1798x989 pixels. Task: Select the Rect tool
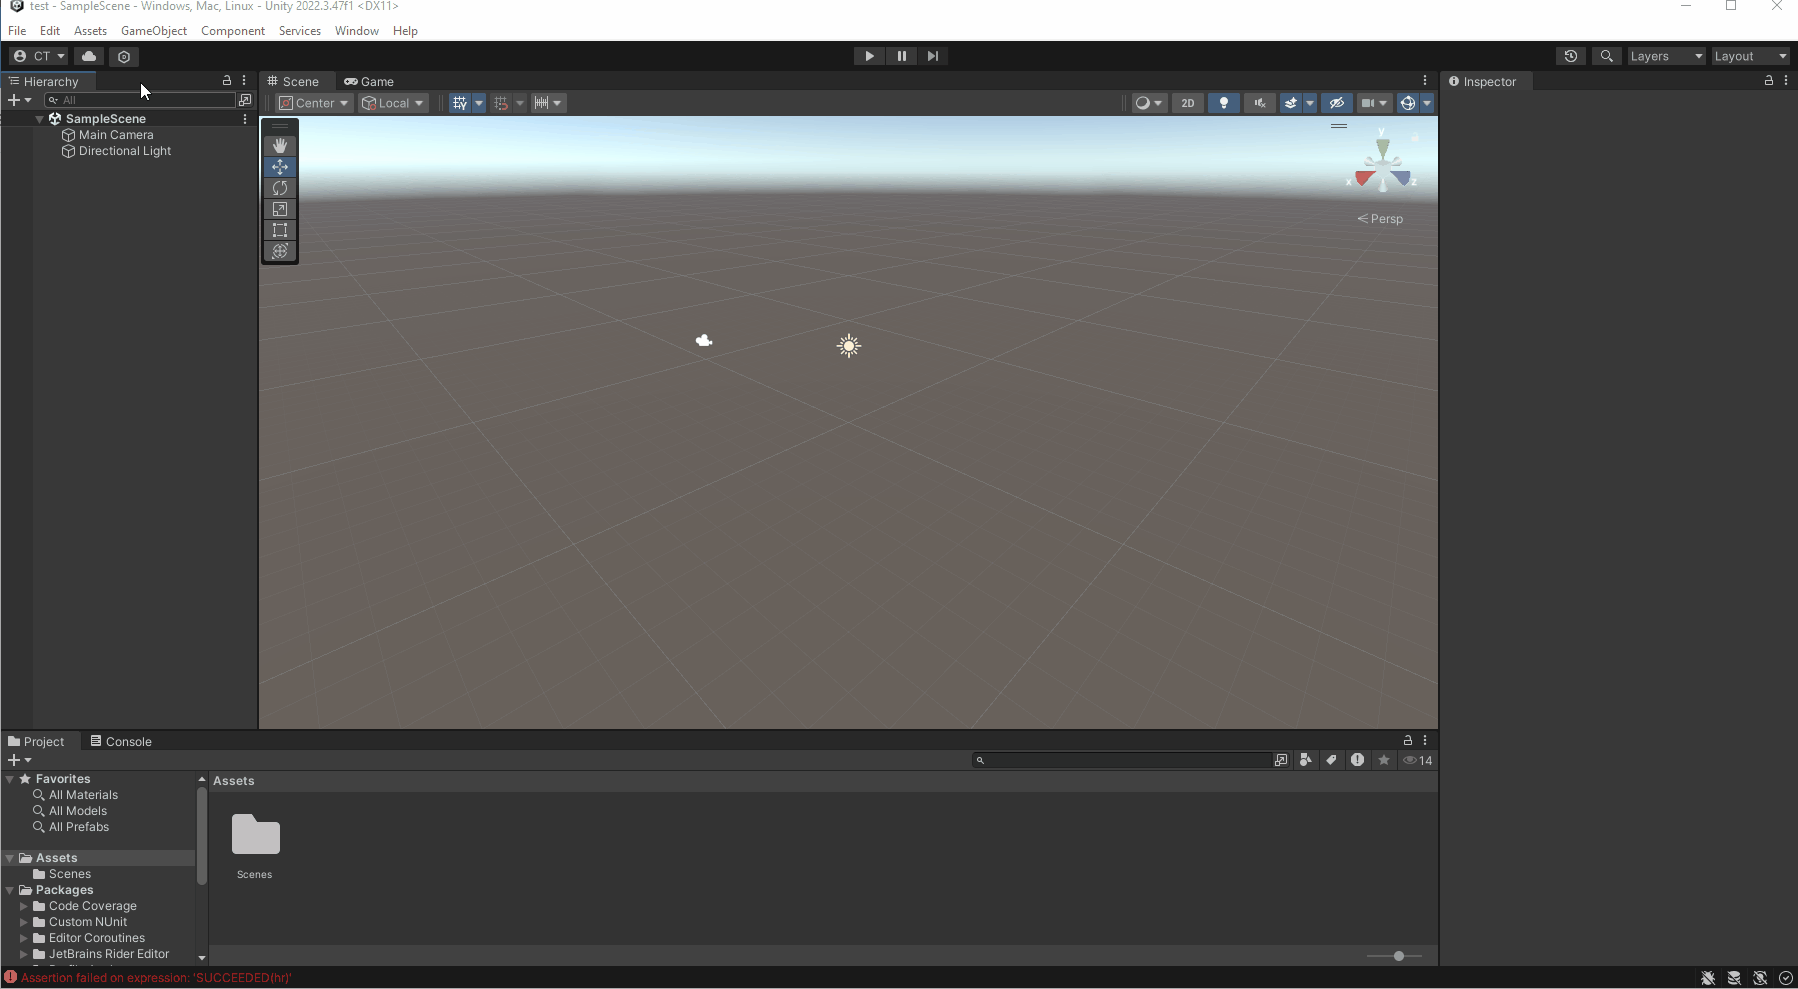click(280, 230)
